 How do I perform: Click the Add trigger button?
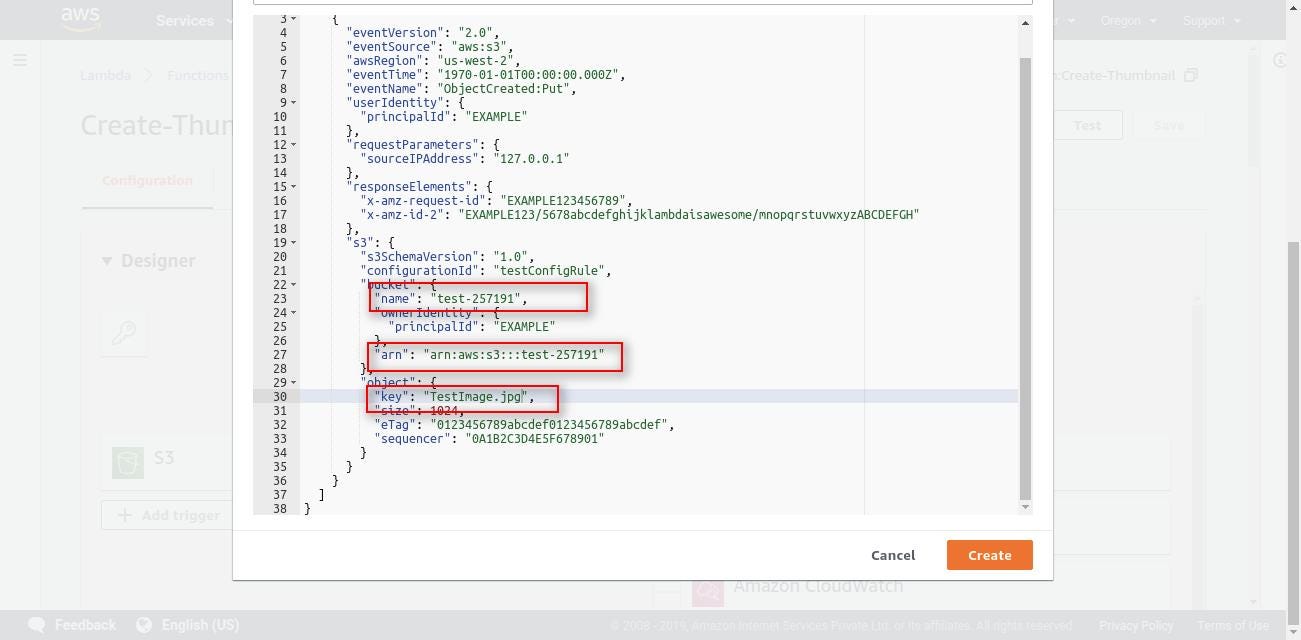point(168,515)
